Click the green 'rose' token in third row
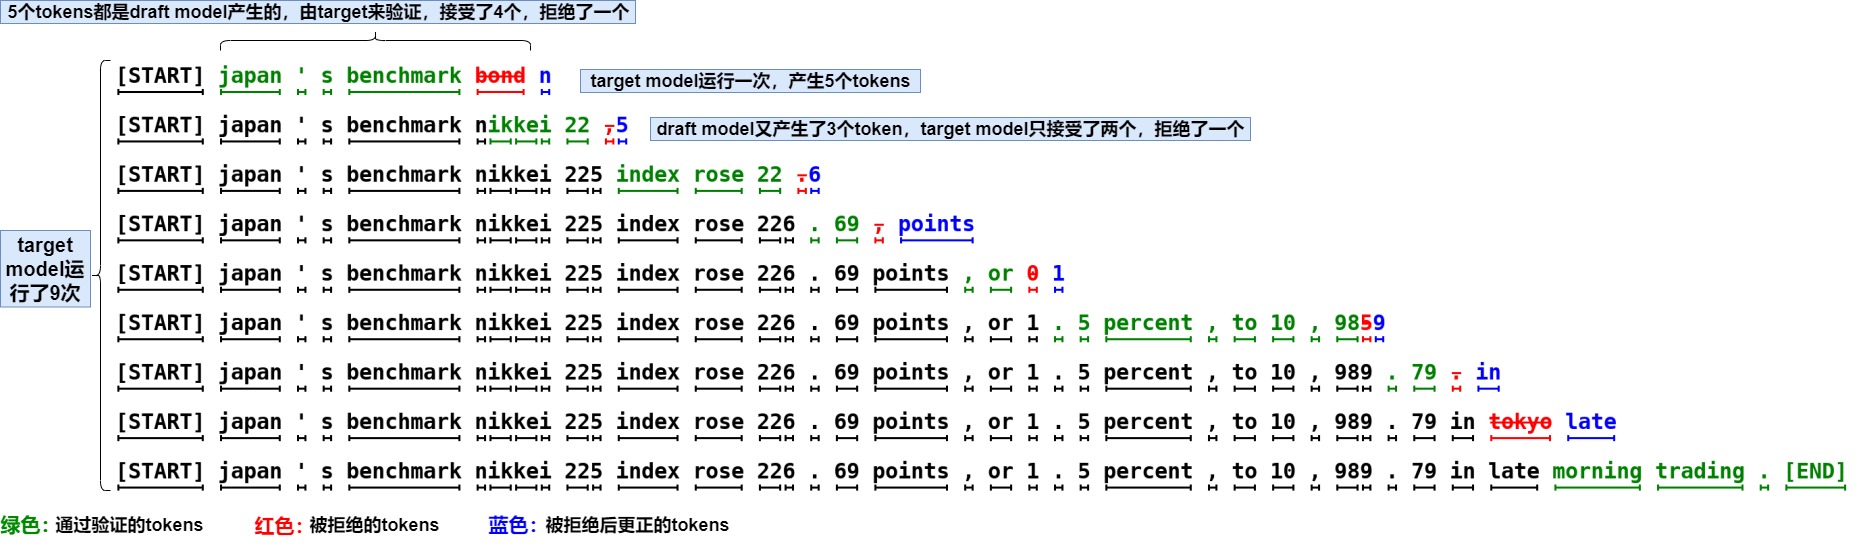Screen dimensions: 1860x545 tap(719, 175)
